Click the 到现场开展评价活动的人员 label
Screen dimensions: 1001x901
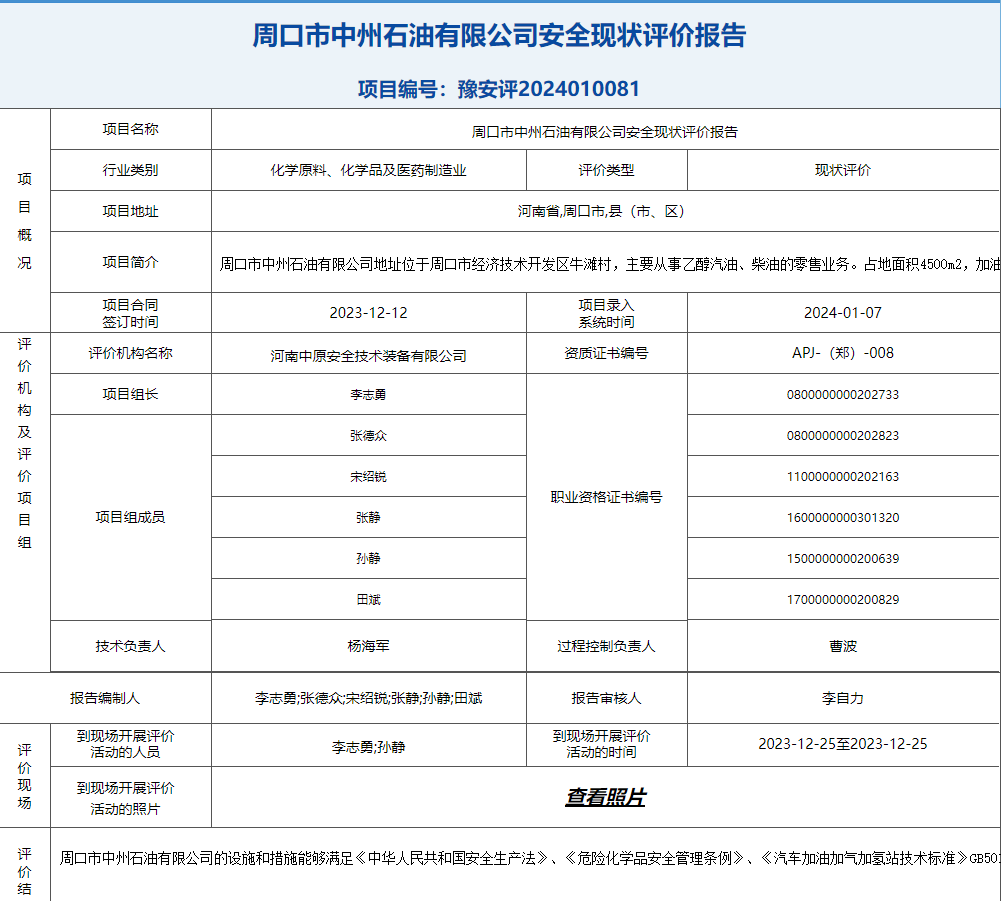[x=125, y=744]
